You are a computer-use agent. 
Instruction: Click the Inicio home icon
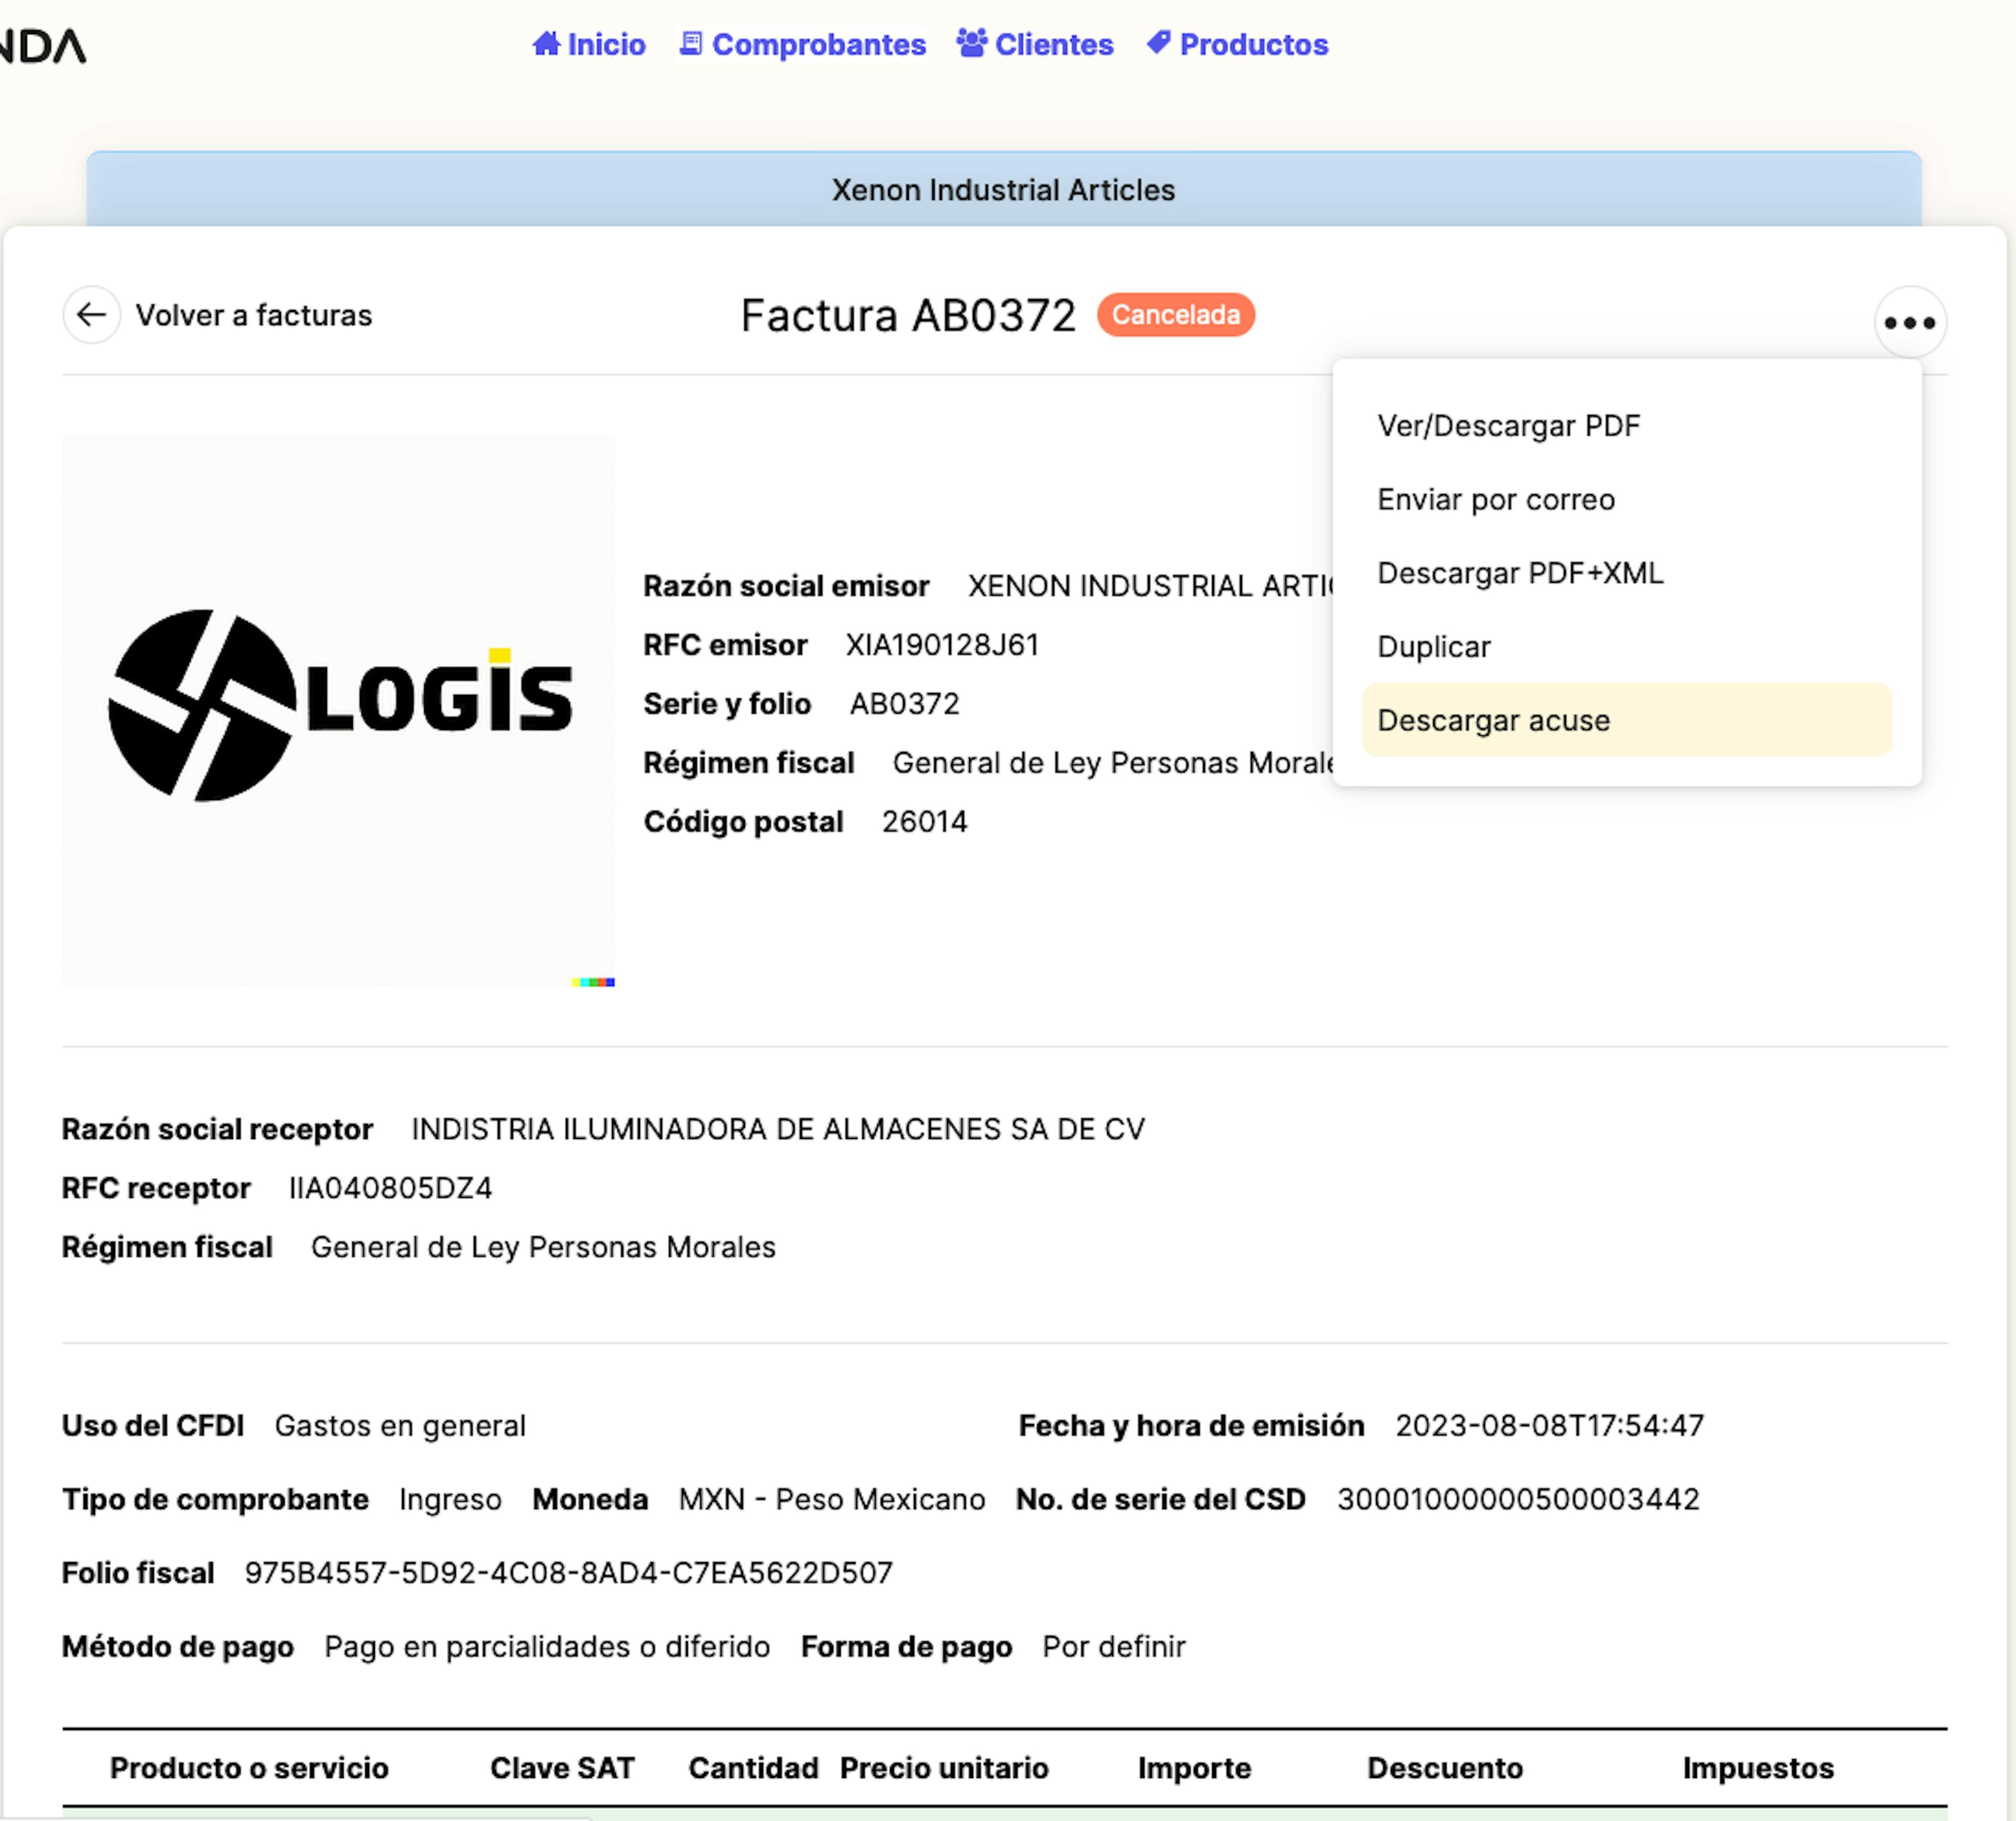(x=546, y=43)
